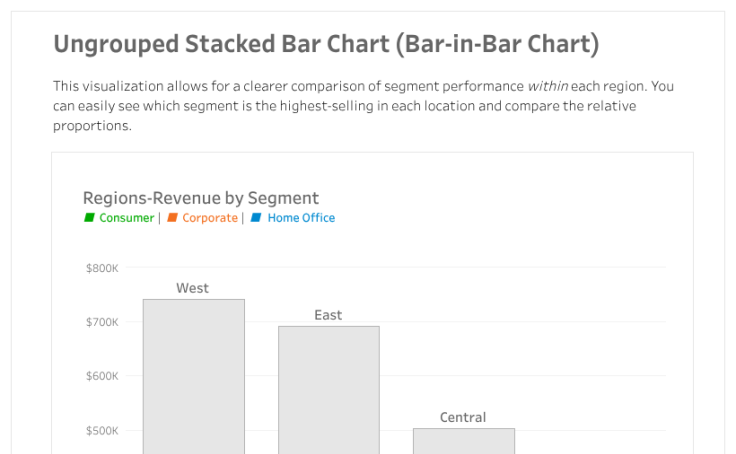
Task: Click the Central region bar
Action: pos(463,440)
